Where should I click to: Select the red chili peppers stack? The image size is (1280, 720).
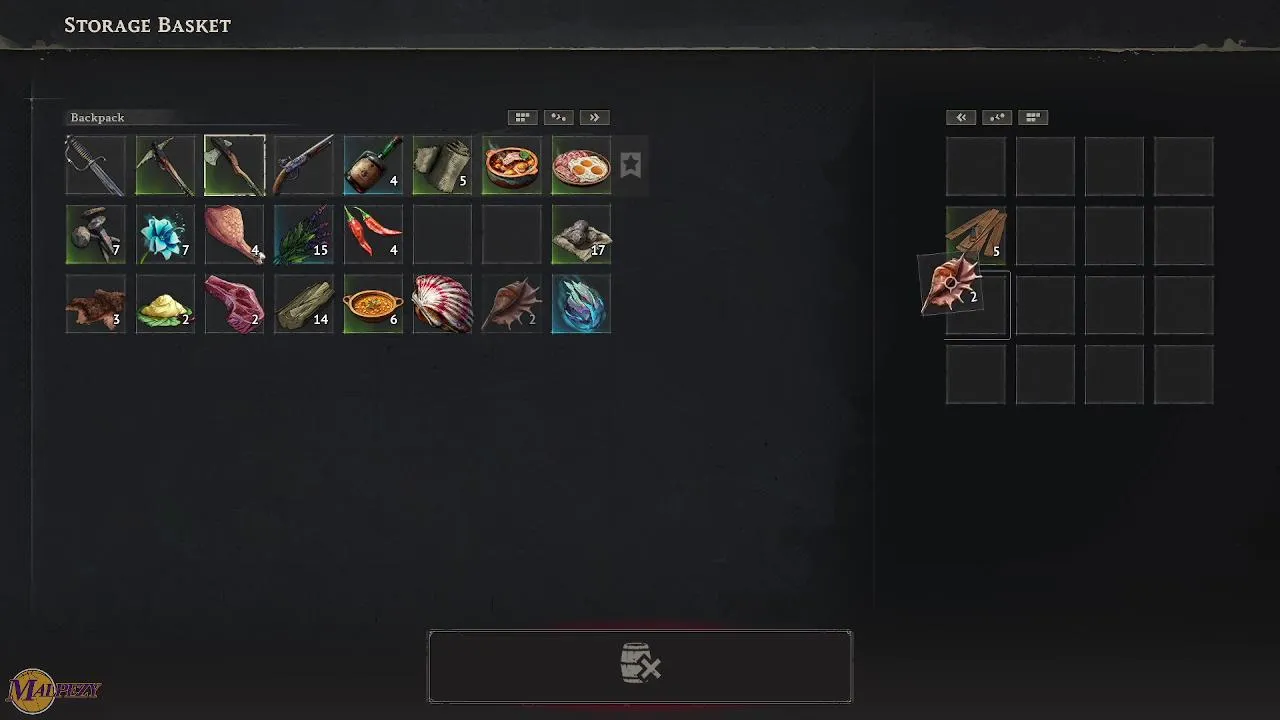pyautogui.click(x=373, y=235)
